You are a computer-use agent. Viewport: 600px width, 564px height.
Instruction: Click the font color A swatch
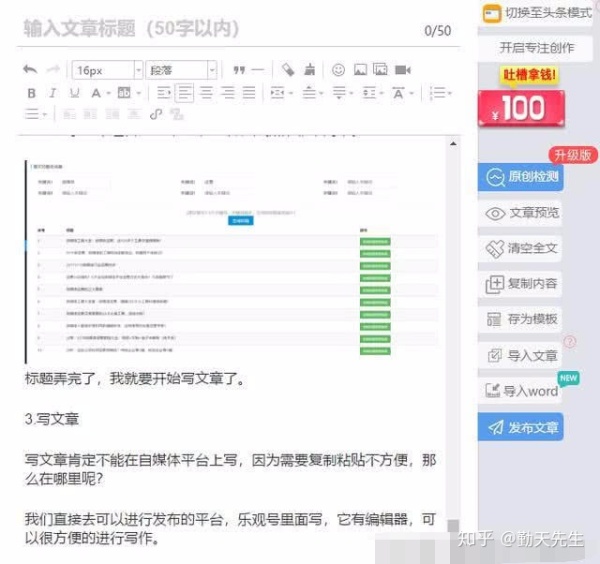tap(96, 93)
